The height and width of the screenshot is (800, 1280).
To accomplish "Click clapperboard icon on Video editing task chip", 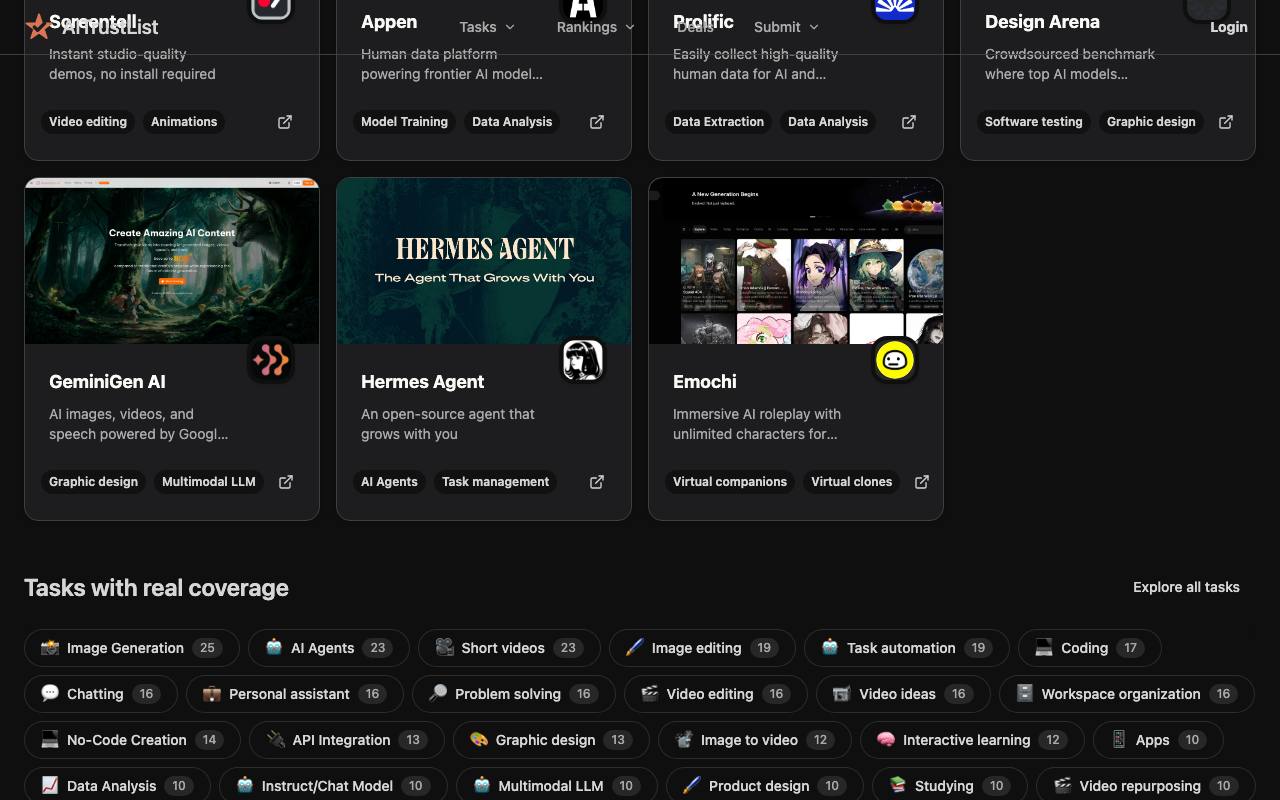I will (x=650, y=694).
